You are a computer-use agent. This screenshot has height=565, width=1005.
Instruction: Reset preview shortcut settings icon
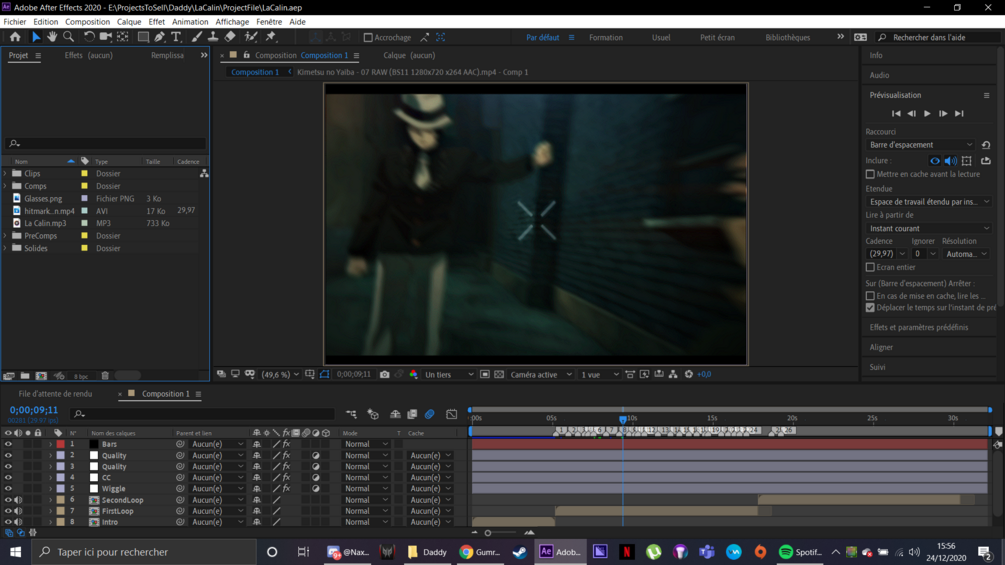point(986,145)
